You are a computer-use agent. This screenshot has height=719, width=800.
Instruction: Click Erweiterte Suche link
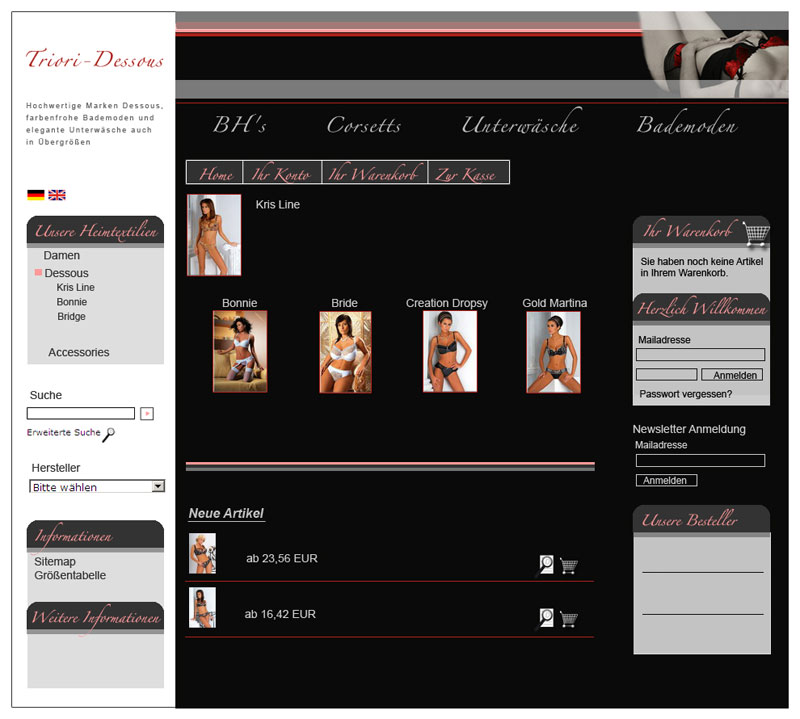(64, 432)
